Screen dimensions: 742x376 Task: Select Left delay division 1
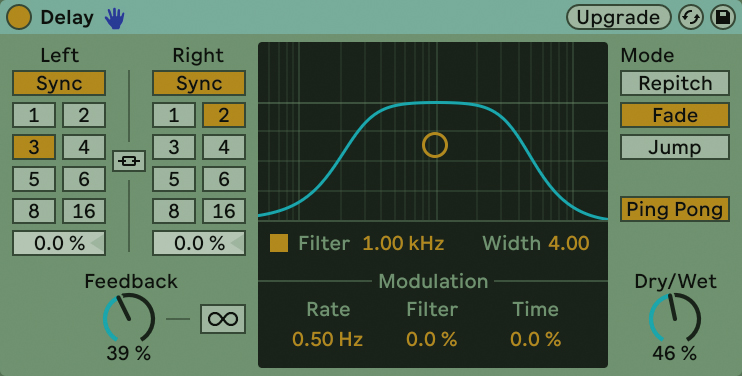34,115
